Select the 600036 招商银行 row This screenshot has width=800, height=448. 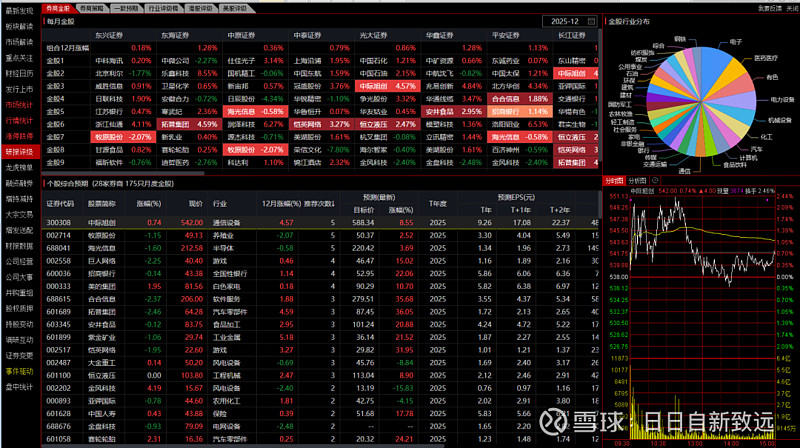tap(321, 273)
